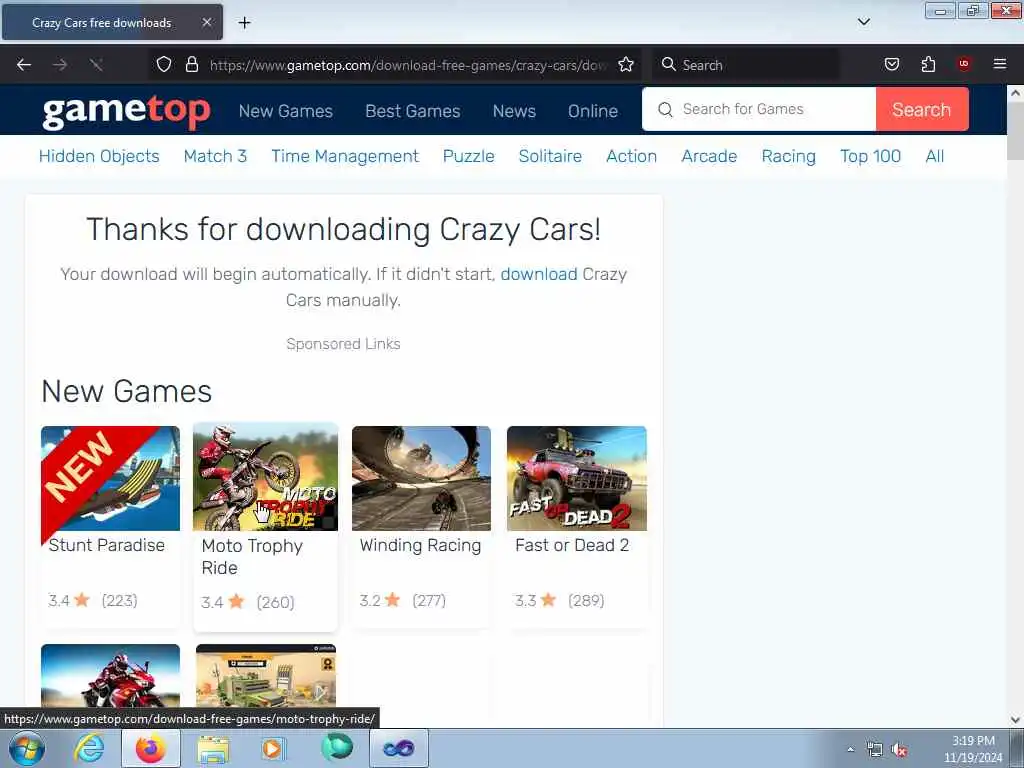Screen dimensions: 1024x768
Task: Click the Show desktop strip at taskbar end
Action: pos(1019,748)
